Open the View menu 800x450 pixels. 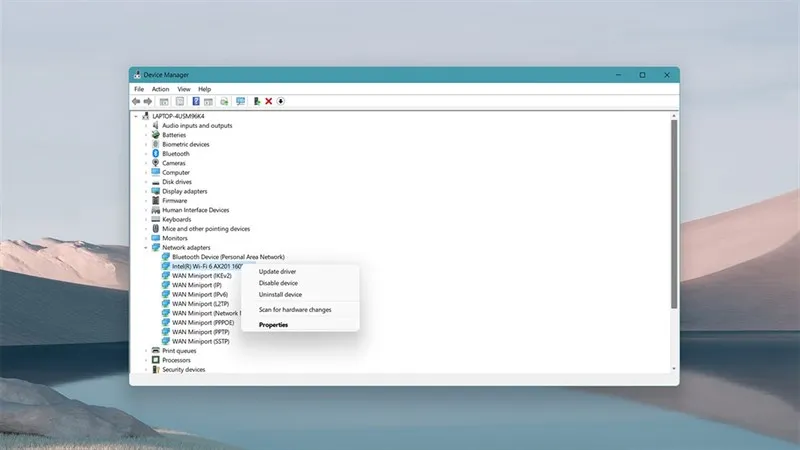[183, 89]
